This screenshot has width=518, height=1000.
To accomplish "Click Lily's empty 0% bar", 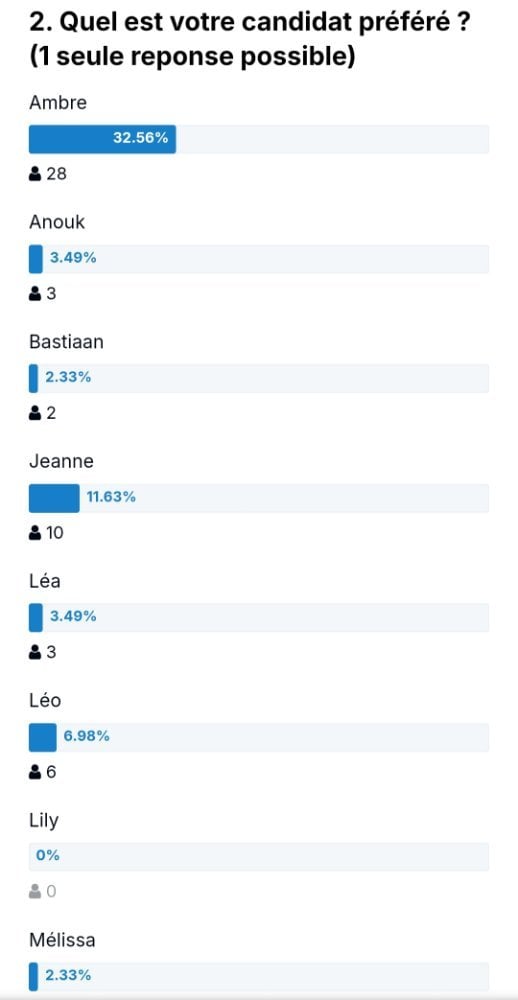I will [259, 857].
